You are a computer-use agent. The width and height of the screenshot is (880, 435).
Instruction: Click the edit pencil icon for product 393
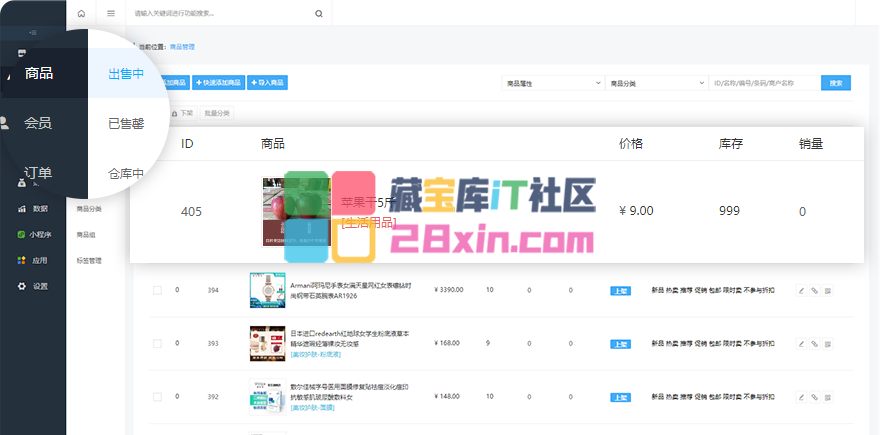[x=801, y=344]
